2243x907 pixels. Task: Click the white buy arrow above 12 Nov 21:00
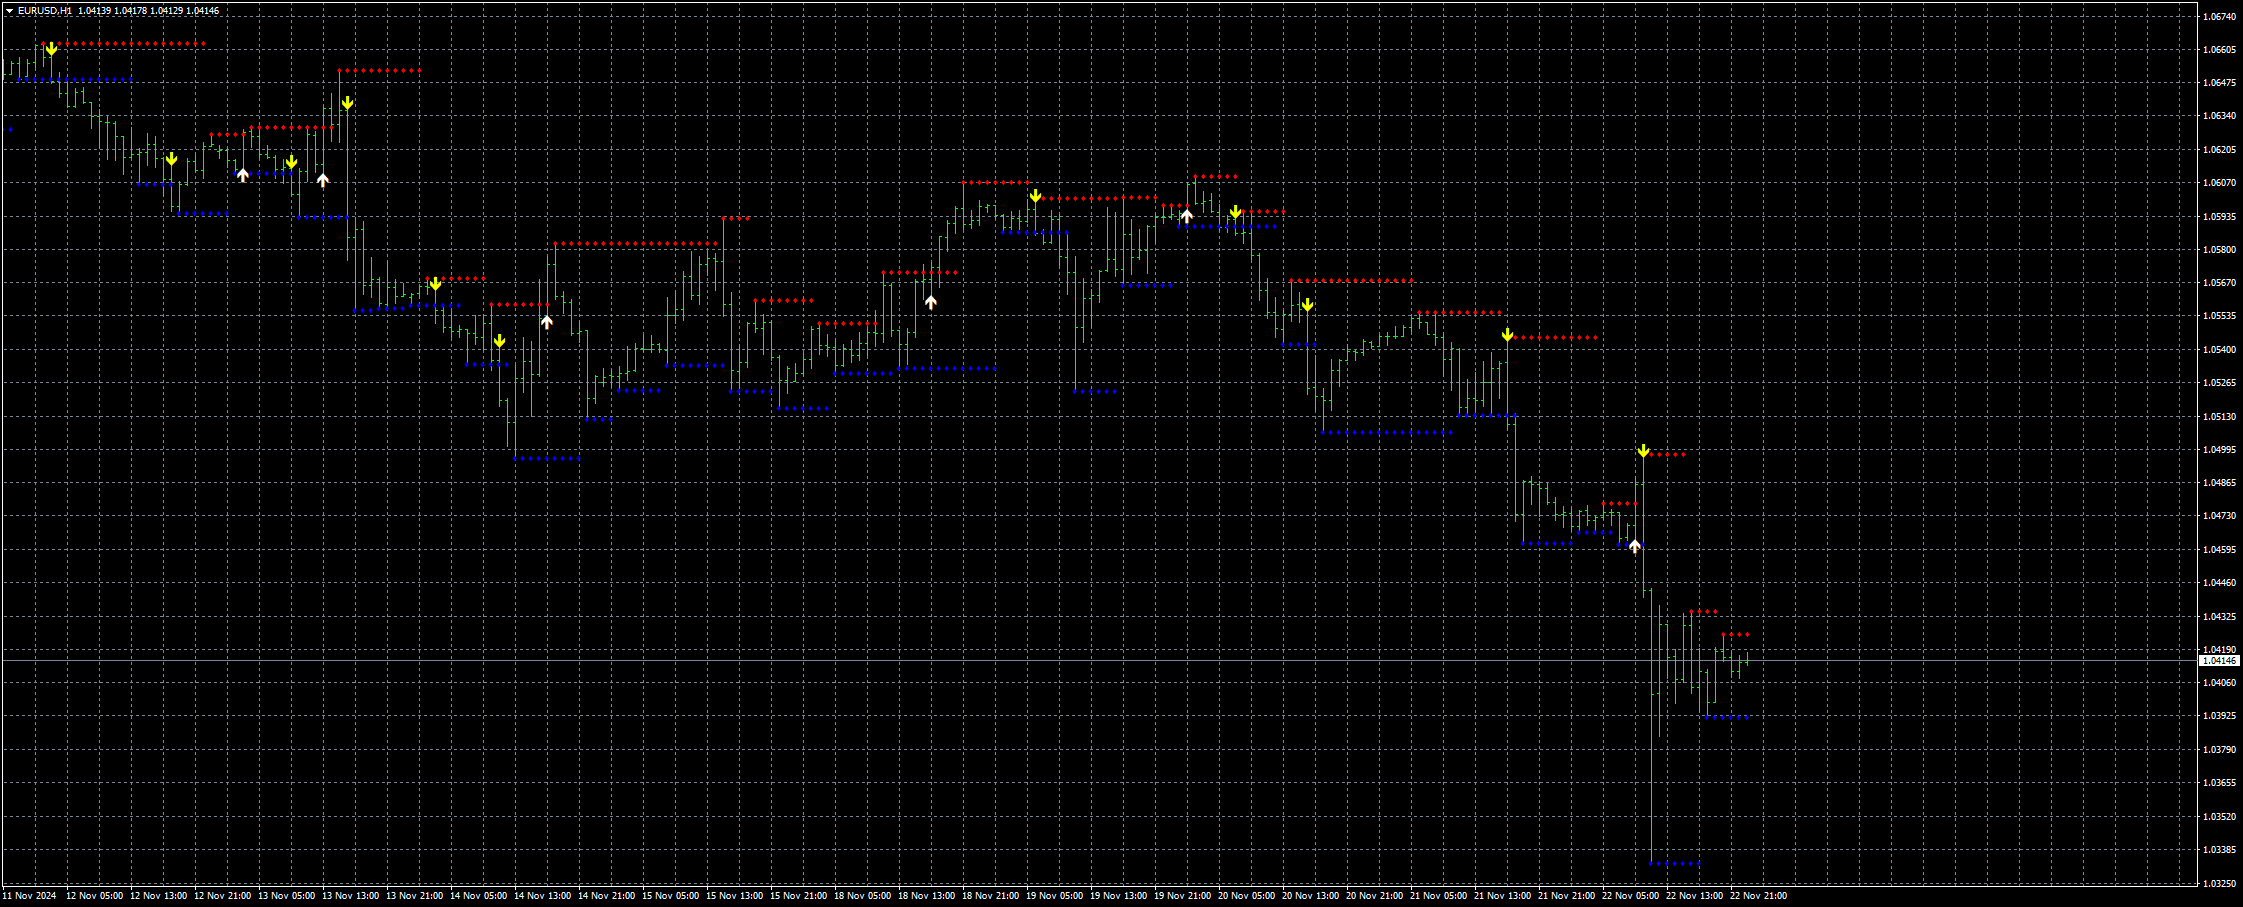[242, 175]
